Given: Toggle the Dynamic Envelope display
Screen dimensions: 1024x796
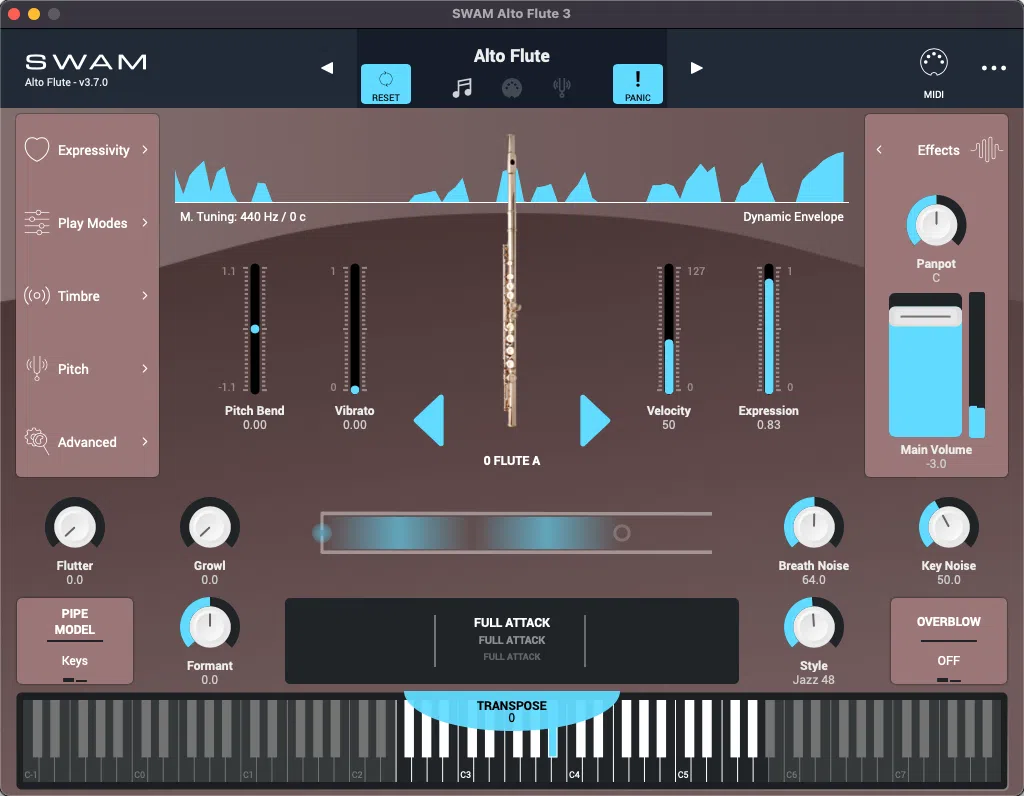Looking at the screenshot, I should 793,216.
